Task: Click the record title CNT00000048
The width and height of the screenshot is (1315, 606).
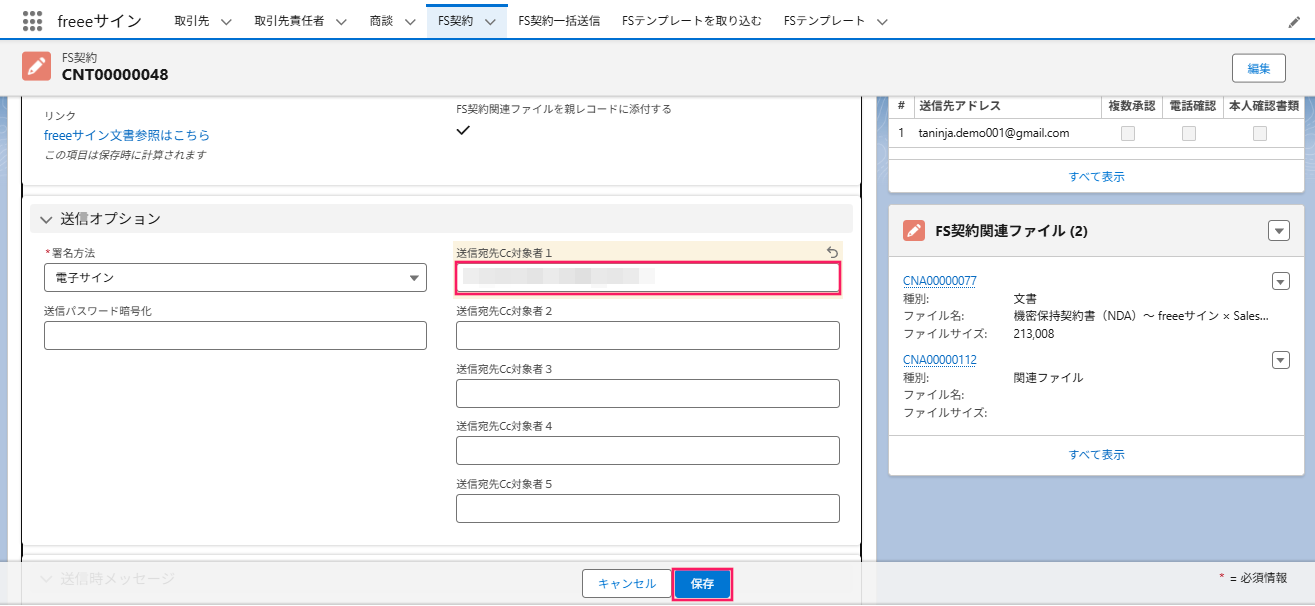Action: pos(115,75)
